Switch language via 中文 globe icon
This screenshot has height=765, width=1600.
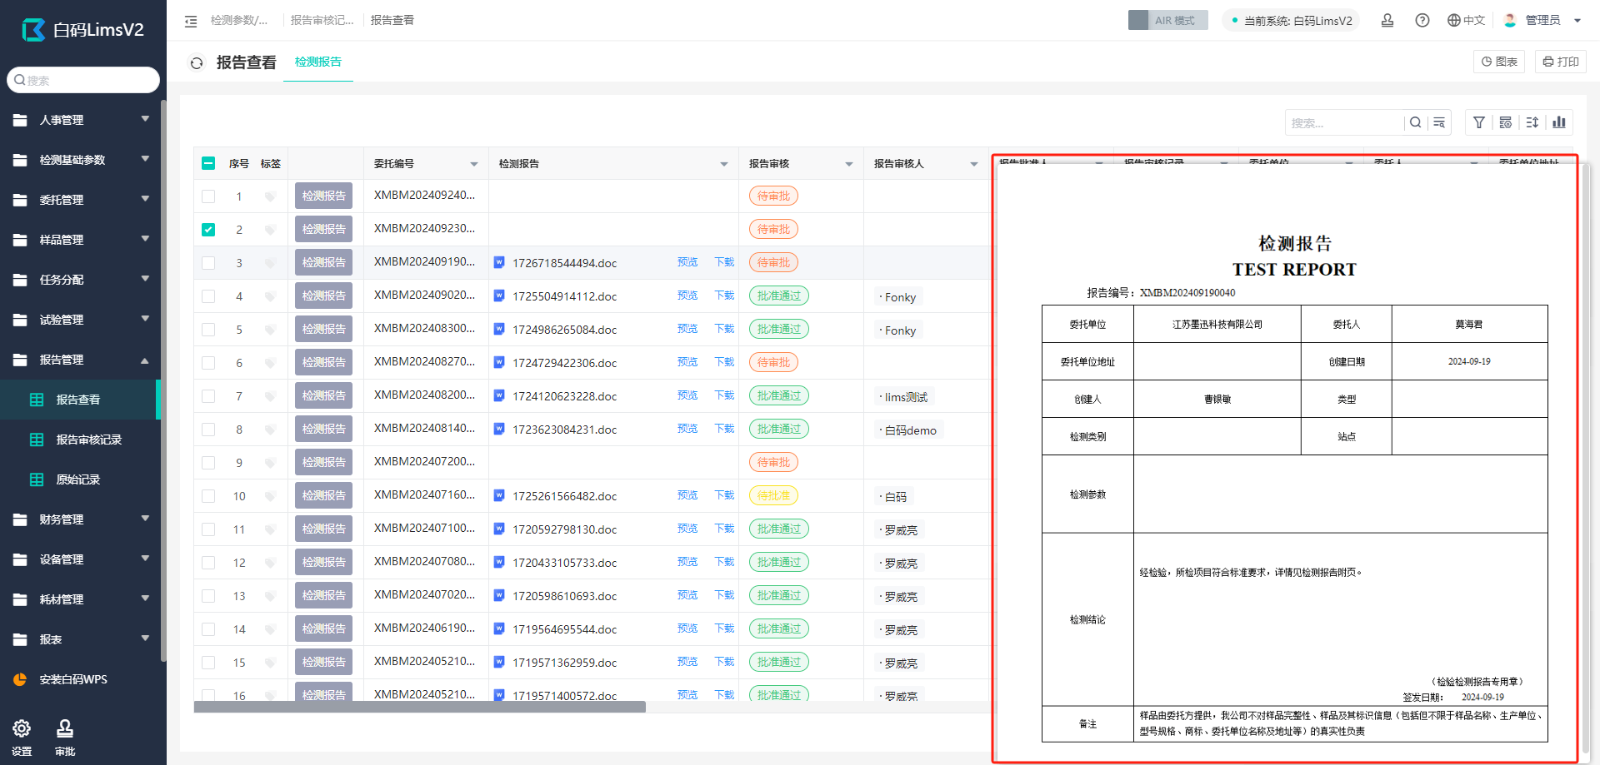click(x=1466, y=20)
